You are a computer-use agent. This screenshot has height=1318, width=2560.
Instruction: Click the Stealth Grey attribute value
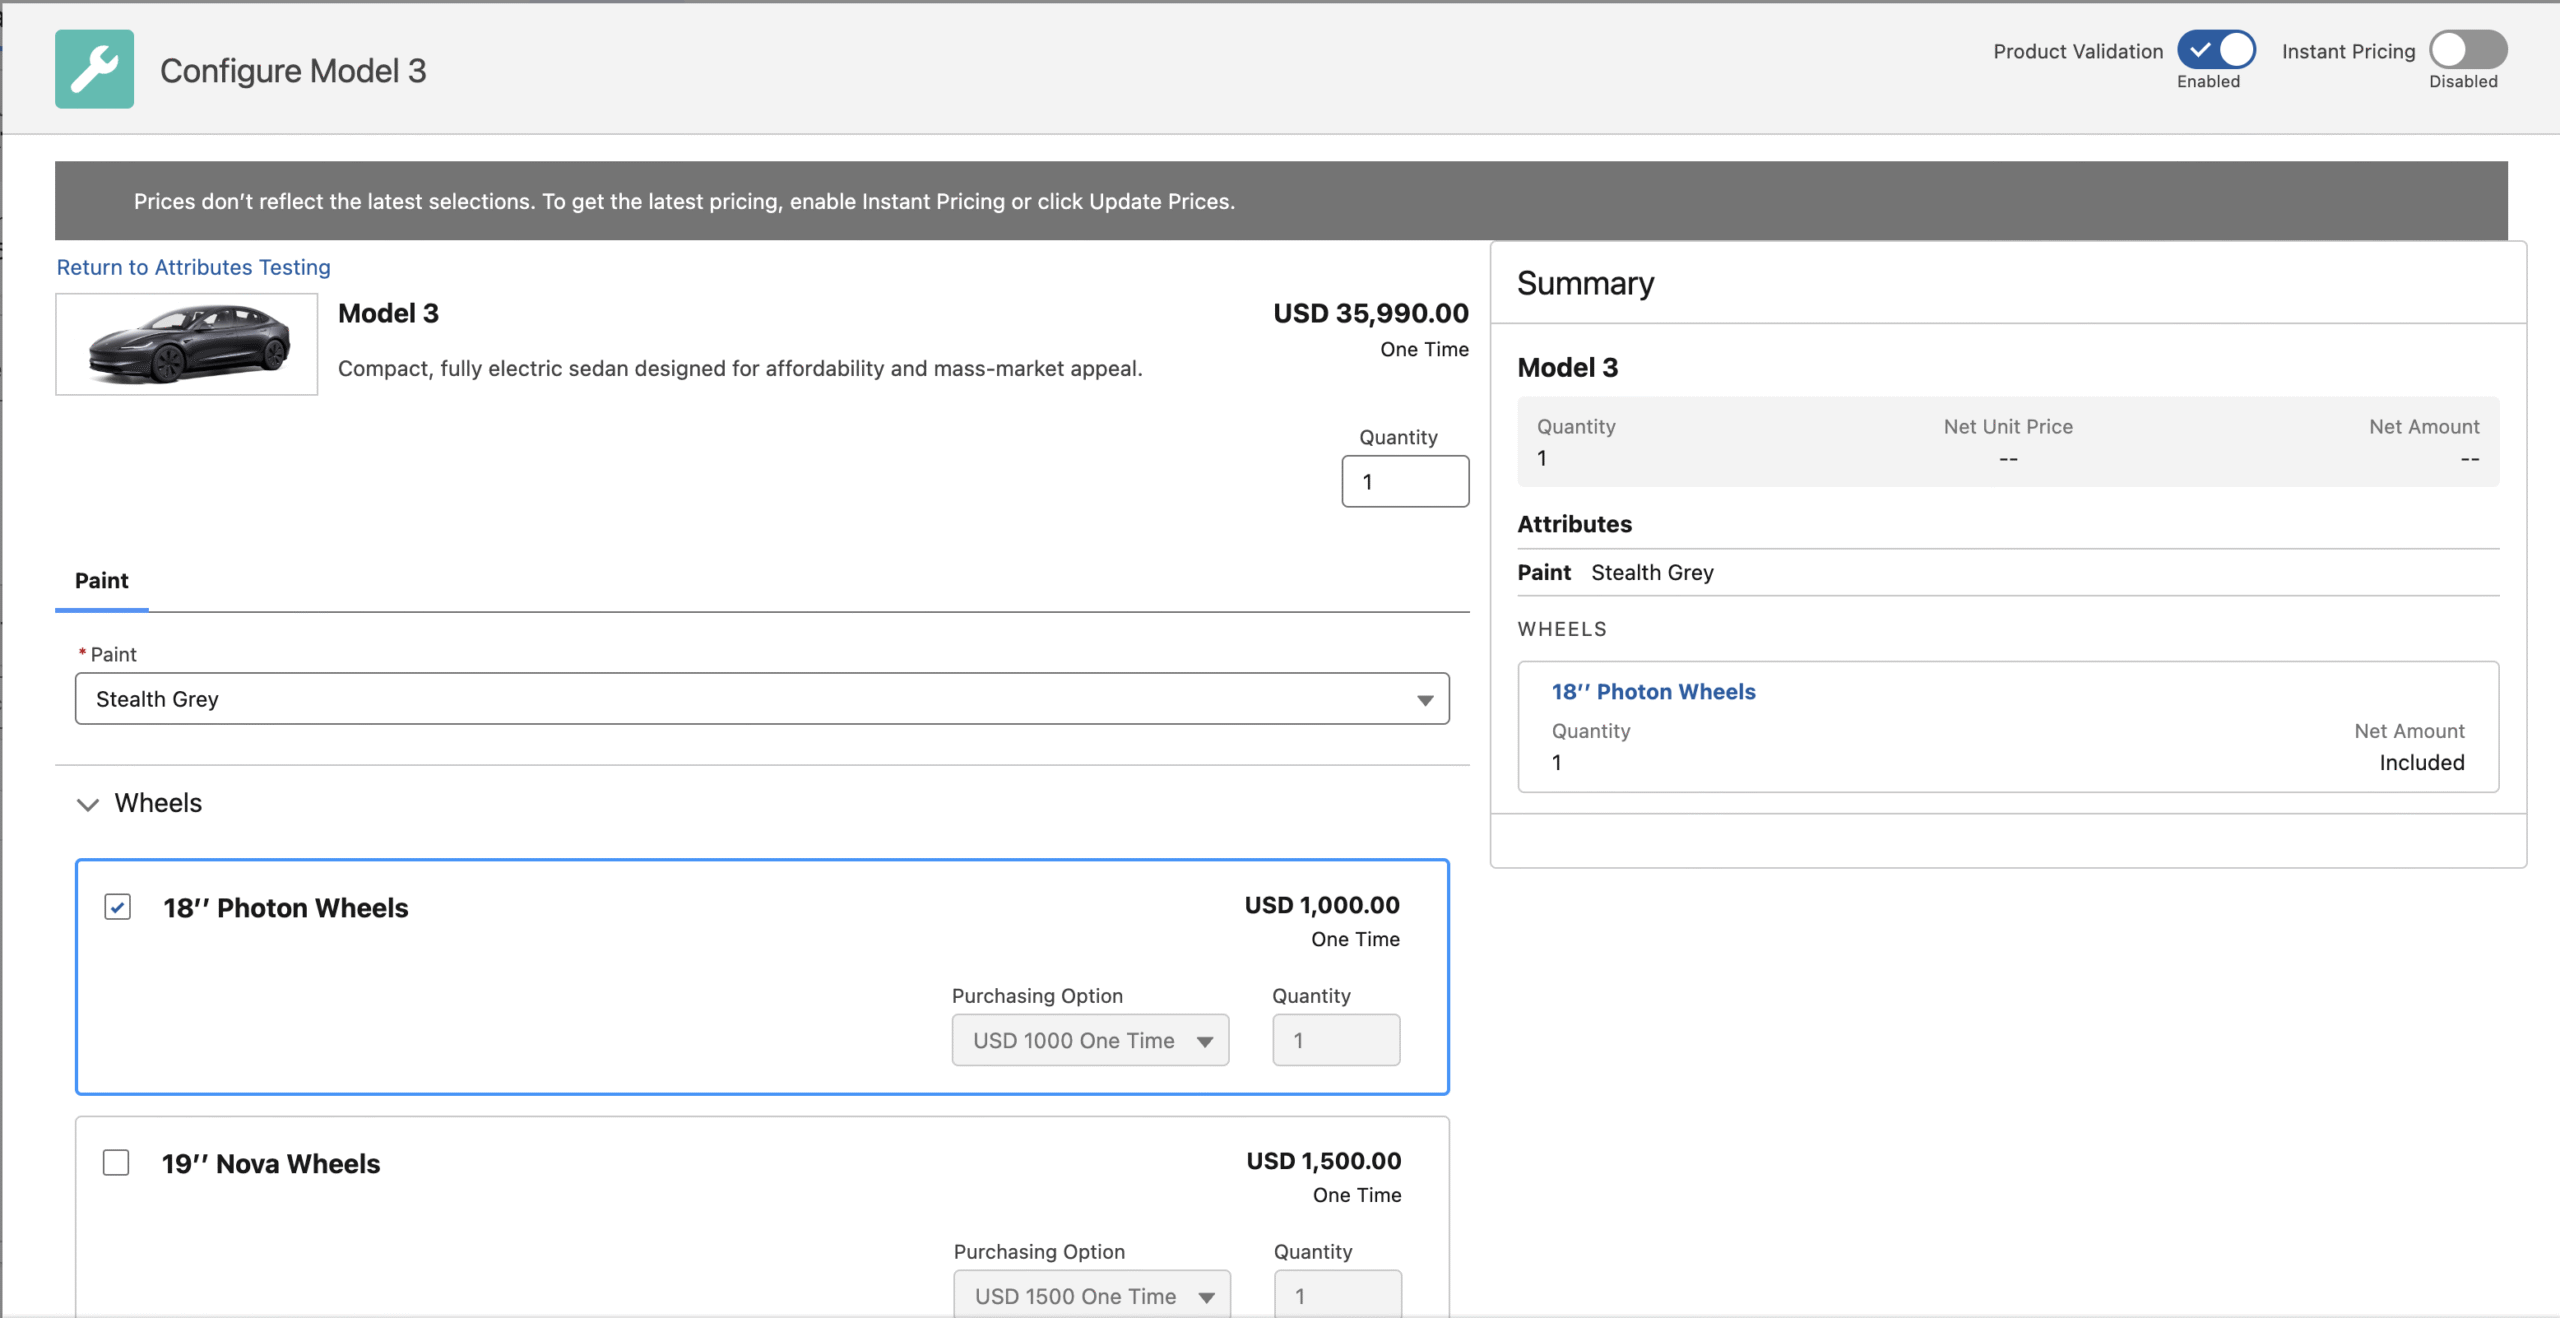[1652, 573]
